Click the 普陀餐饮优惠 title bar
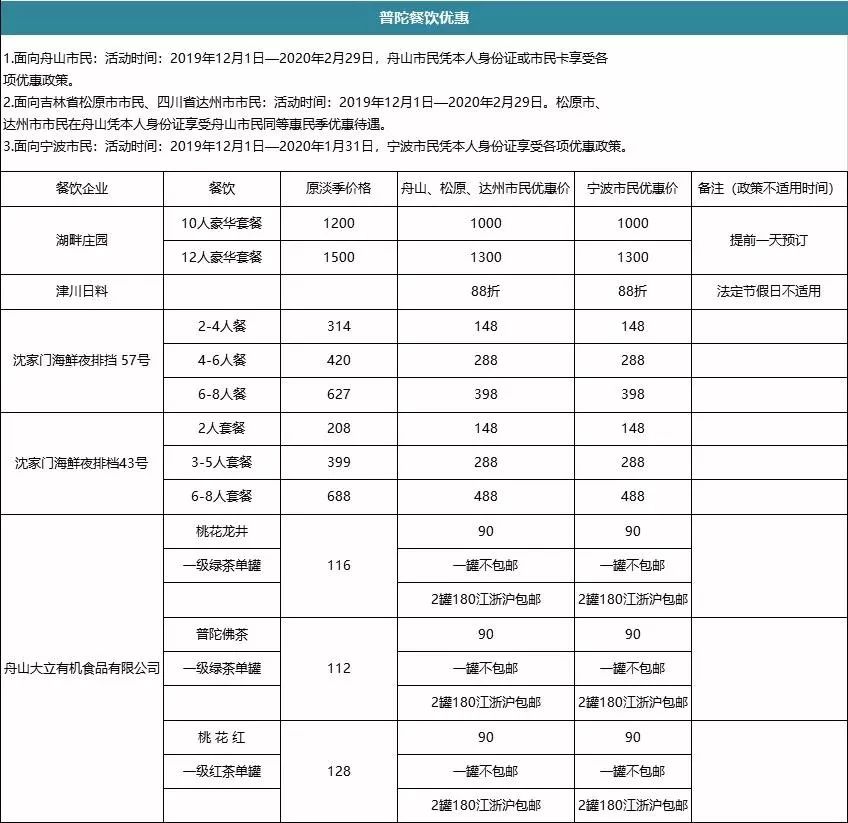Viewport: 848px width, 823px height. click(x=424, y=17)
